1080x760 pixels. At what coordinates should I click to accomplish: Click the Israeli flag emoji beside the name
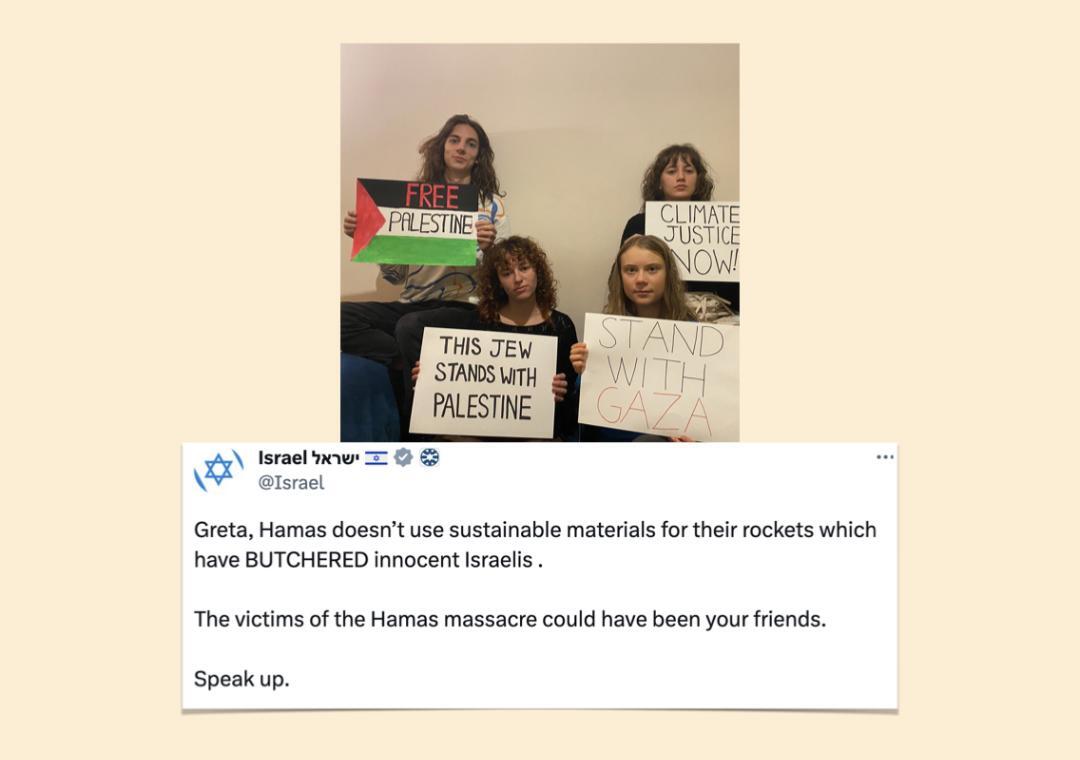[376, 458]
